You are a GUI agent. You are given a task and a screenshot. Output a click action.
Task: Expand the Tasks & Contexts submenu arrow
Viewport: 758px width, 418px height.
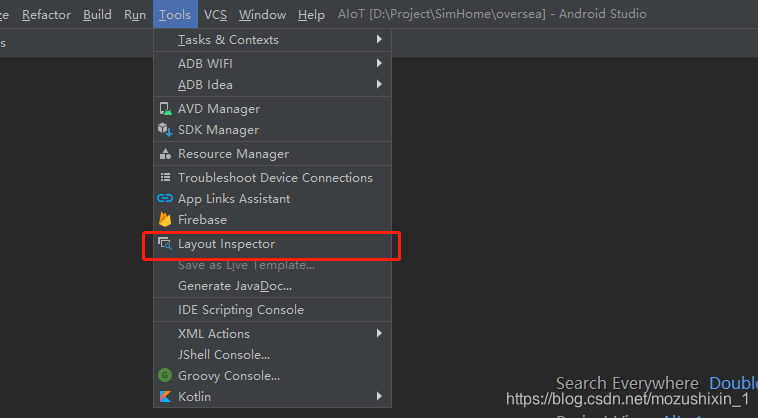pos(379,39)
